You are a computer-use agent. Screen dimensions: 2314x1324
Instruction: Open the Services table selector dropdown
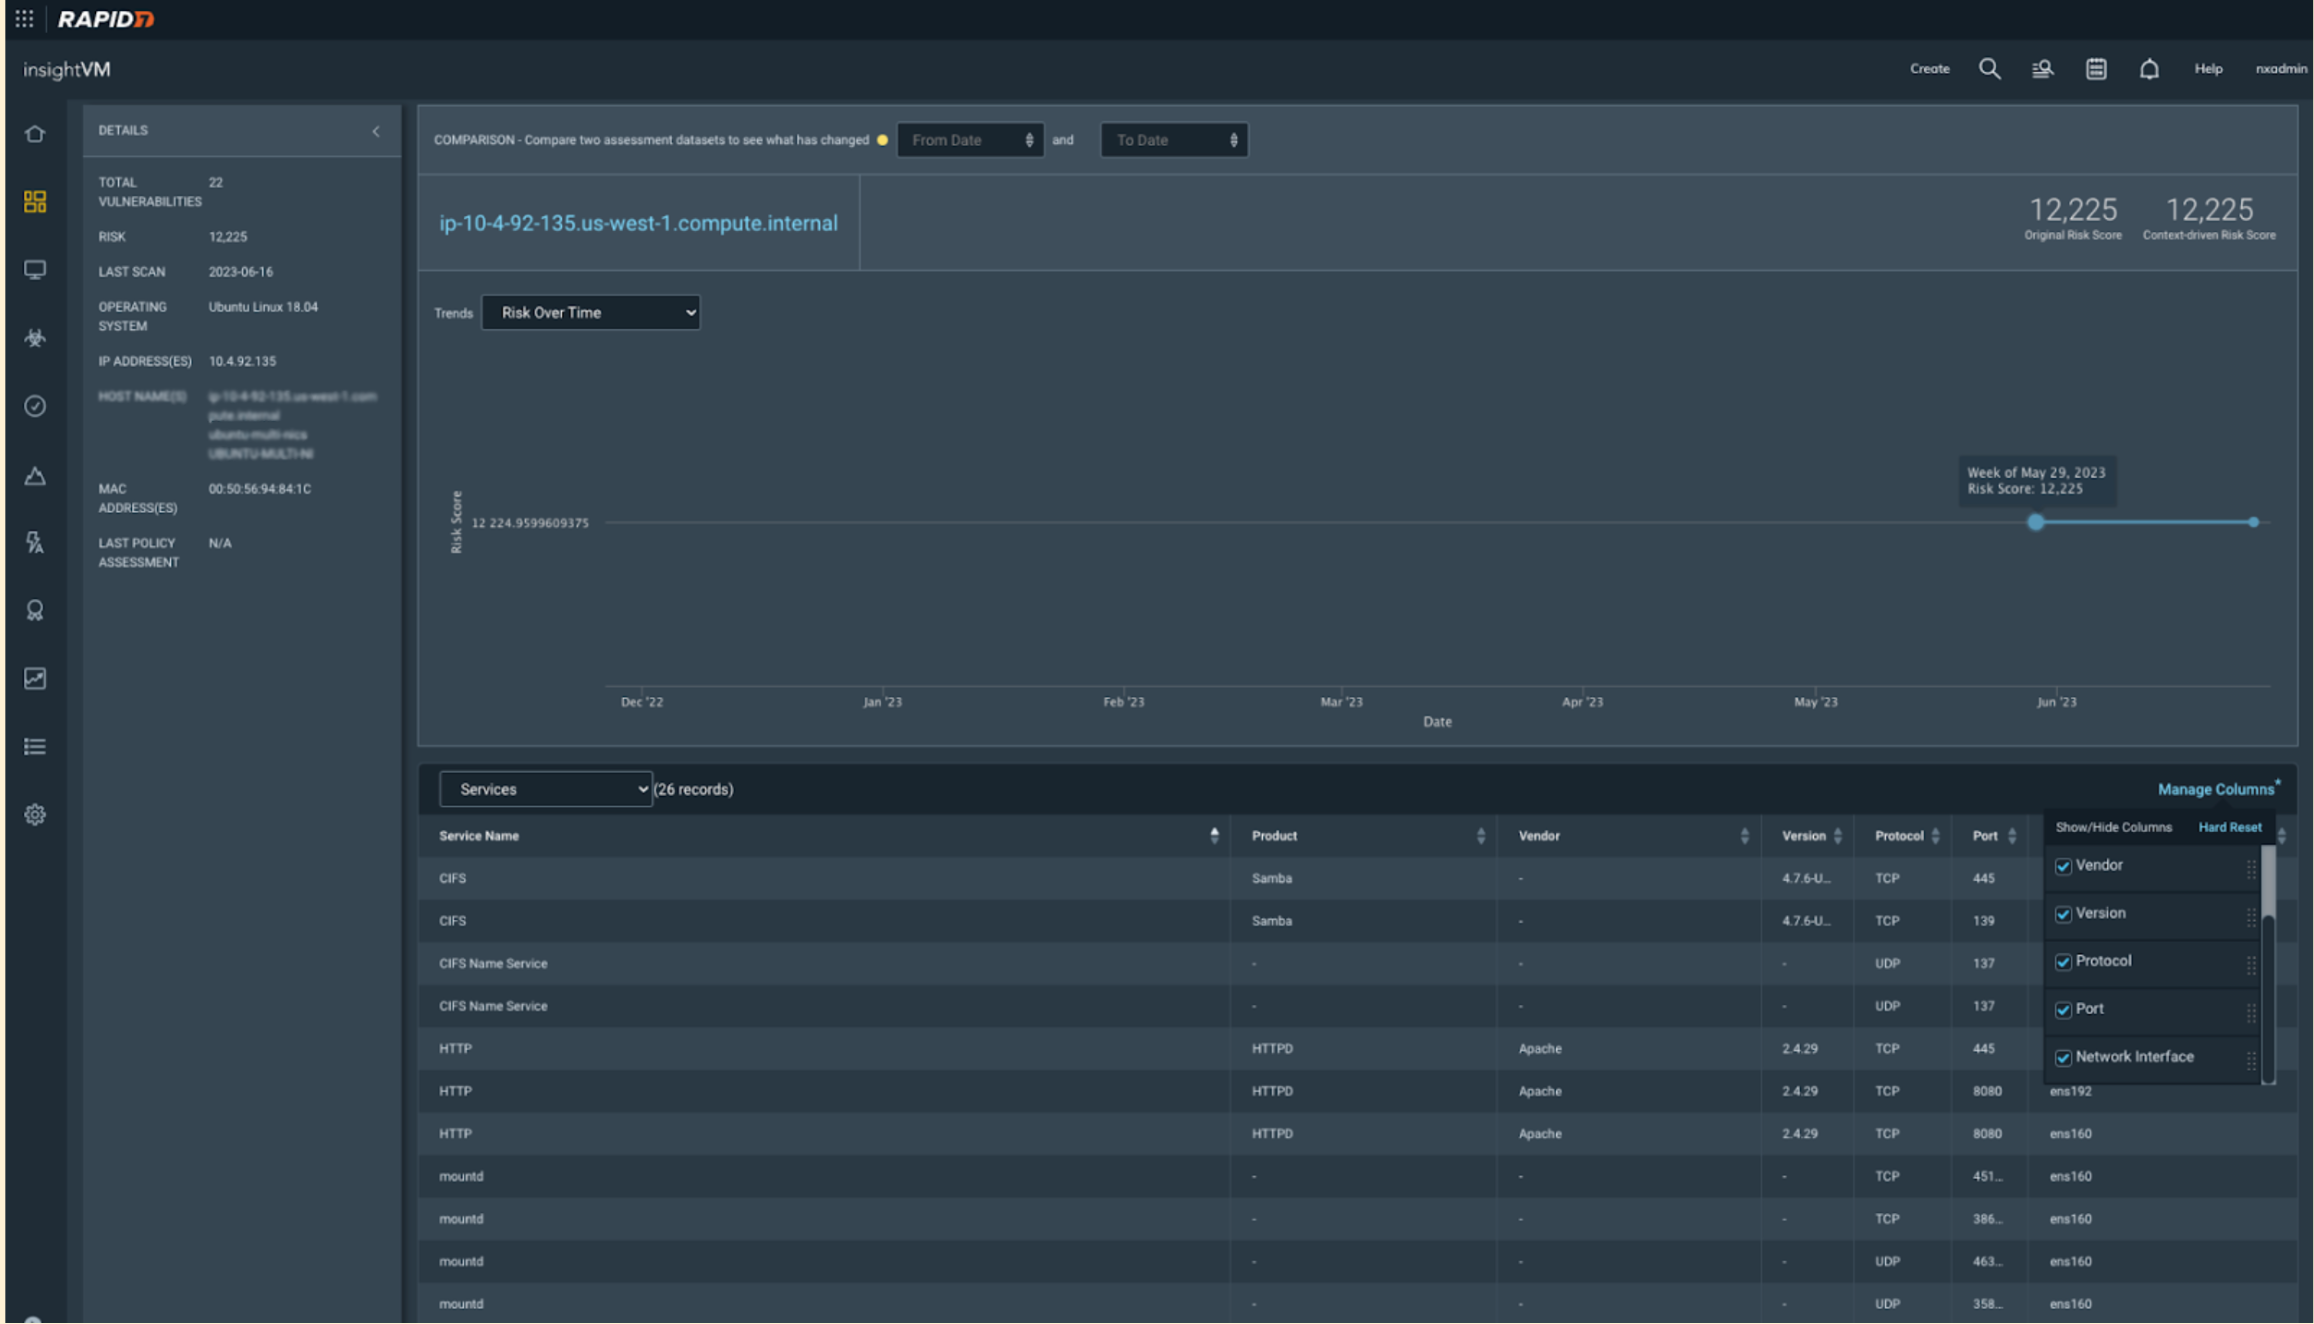pyautogui.click(x=545, y=790)
